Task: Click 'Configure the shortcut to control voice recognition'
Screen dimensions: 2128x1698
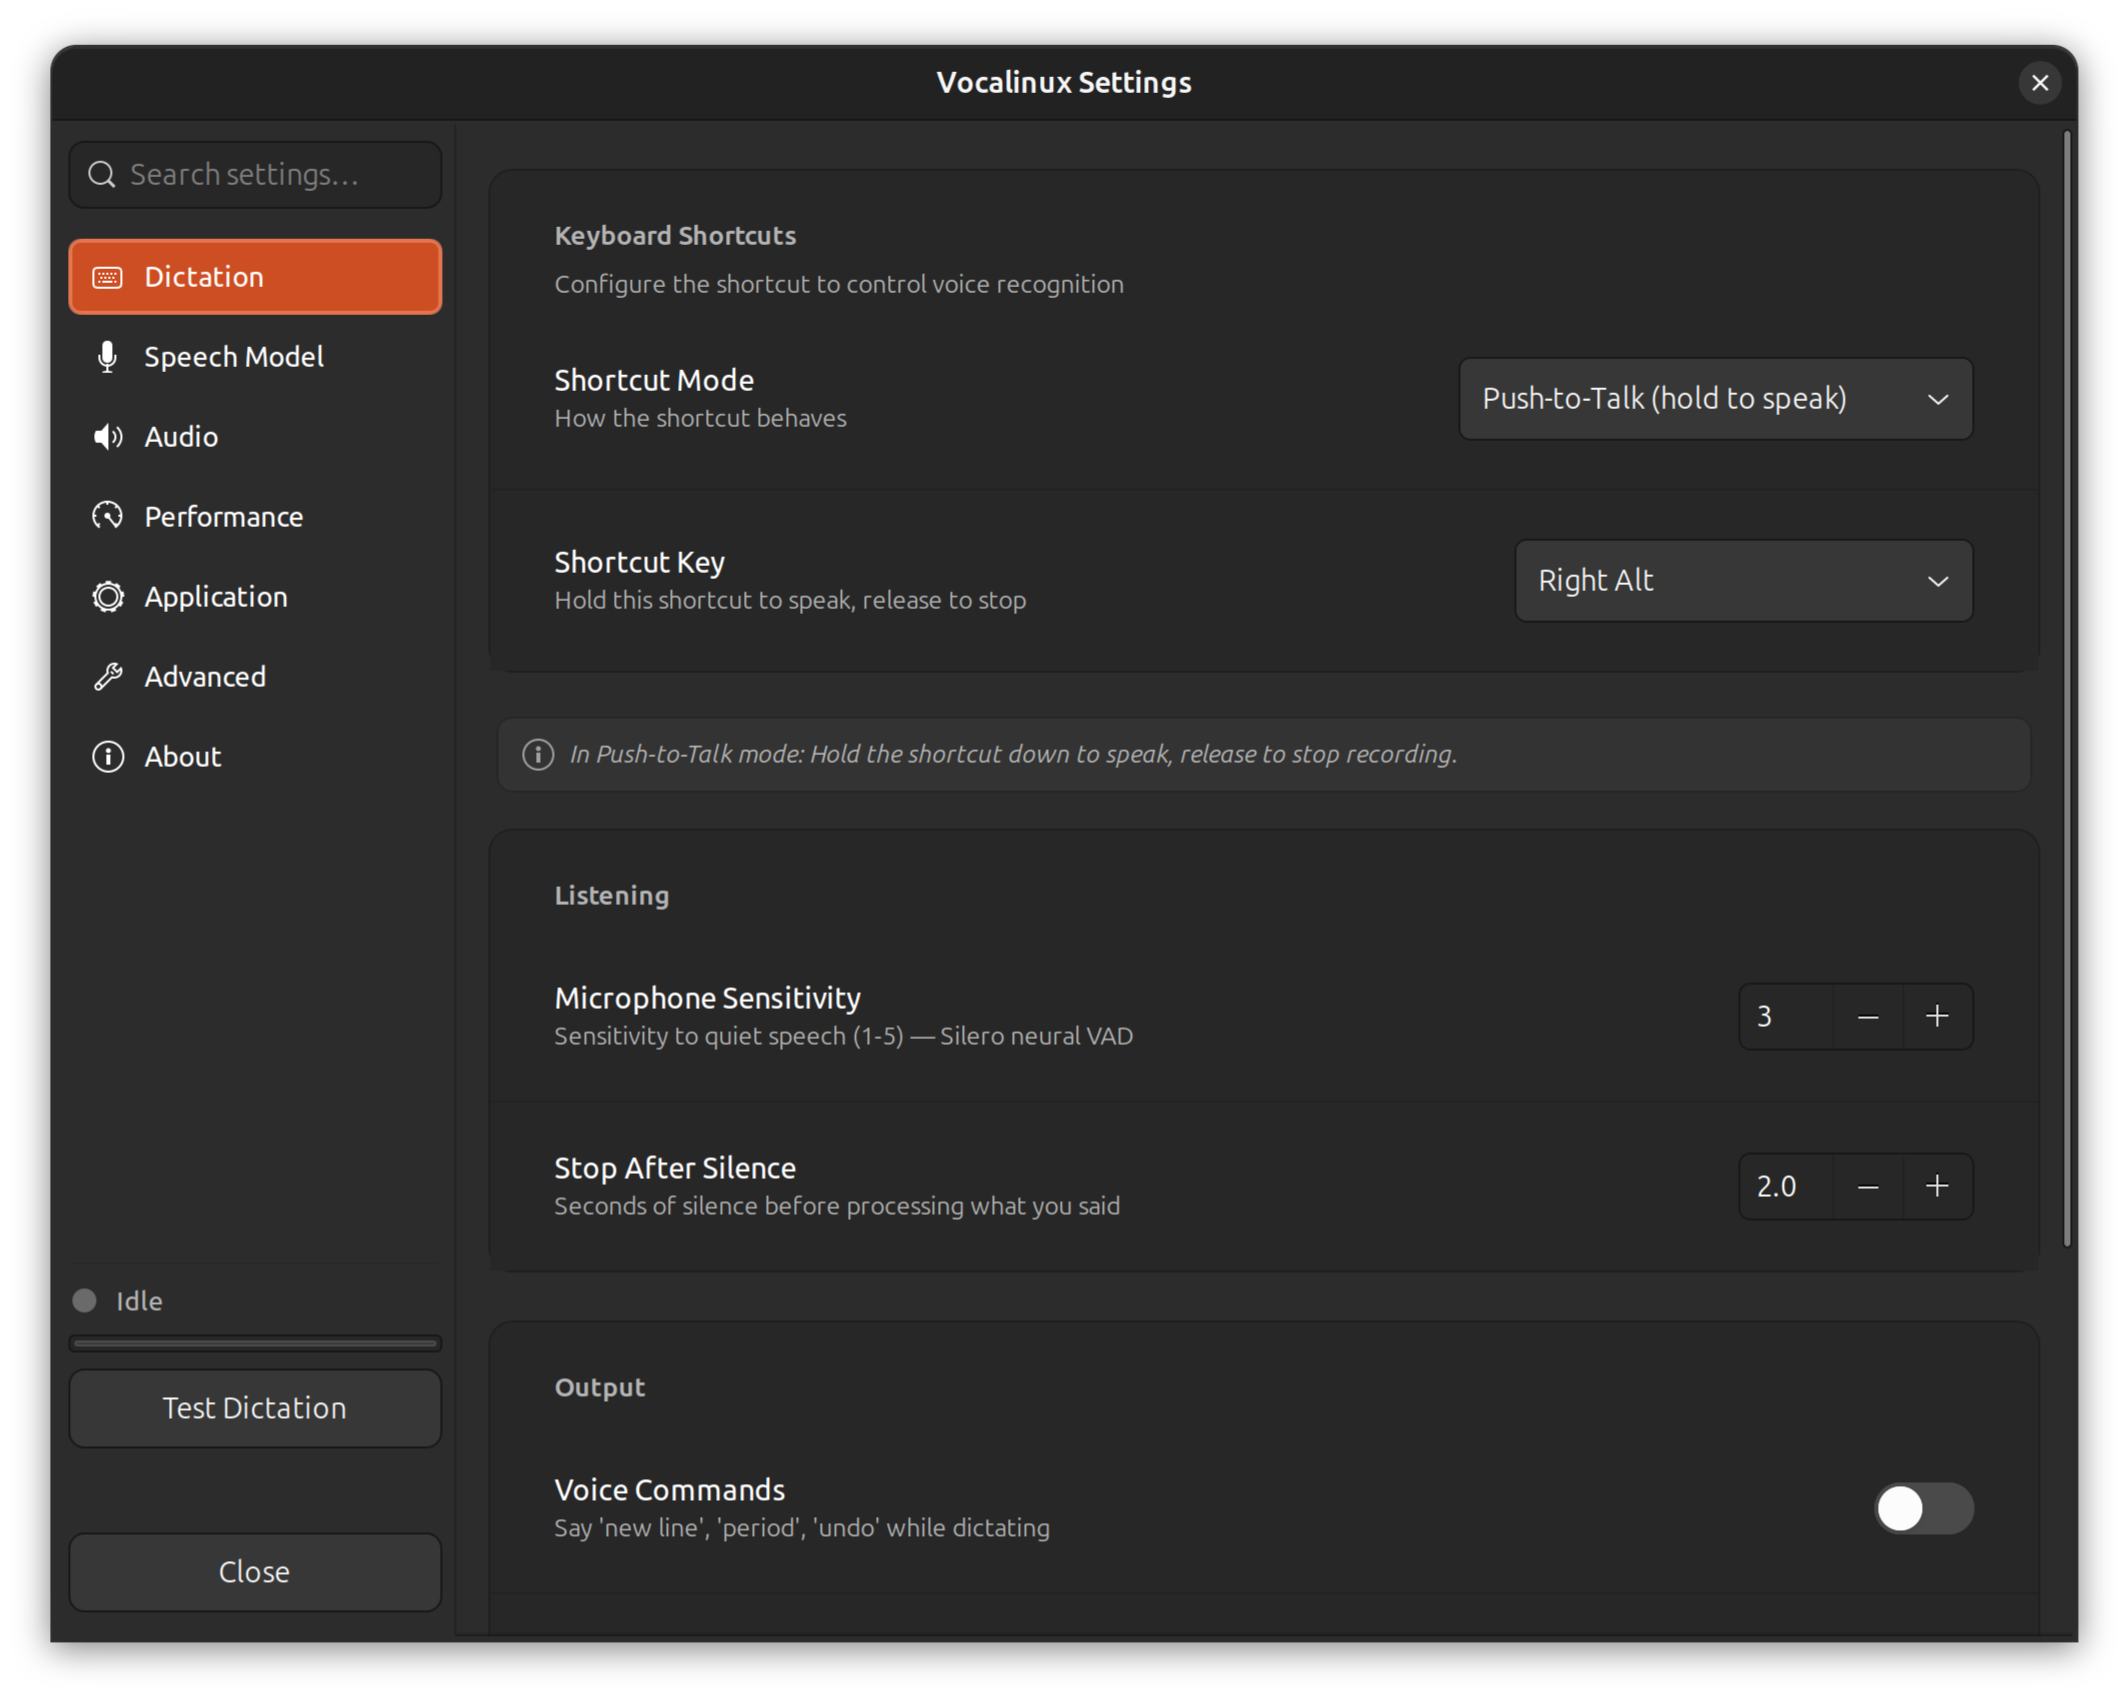Action: [839, 284]
